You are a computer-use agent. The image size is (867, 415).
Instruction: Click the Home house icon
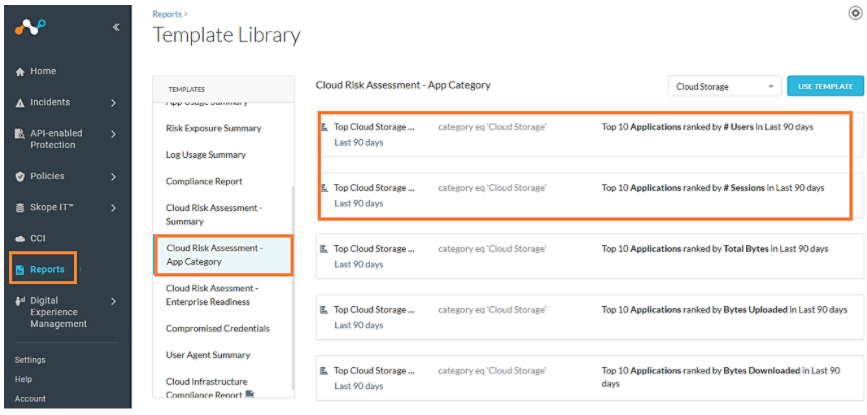(x=20, y=72)
